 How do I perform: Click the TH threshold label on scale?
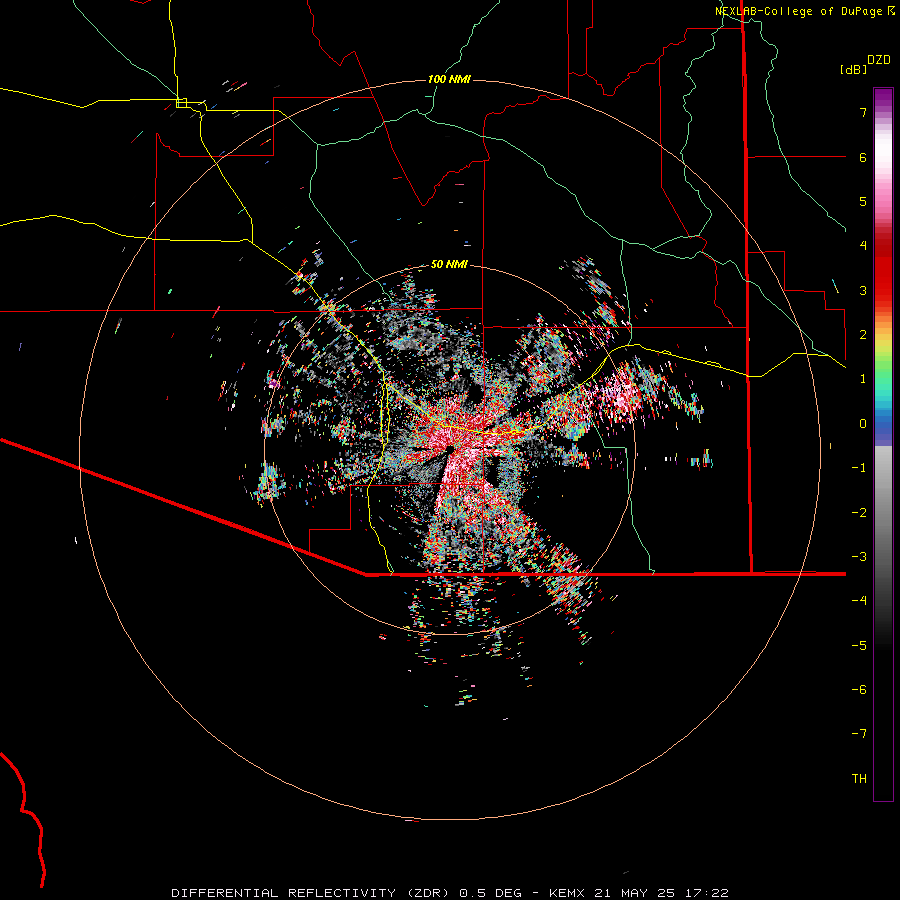pyautogui.click(x=859, y=778)
